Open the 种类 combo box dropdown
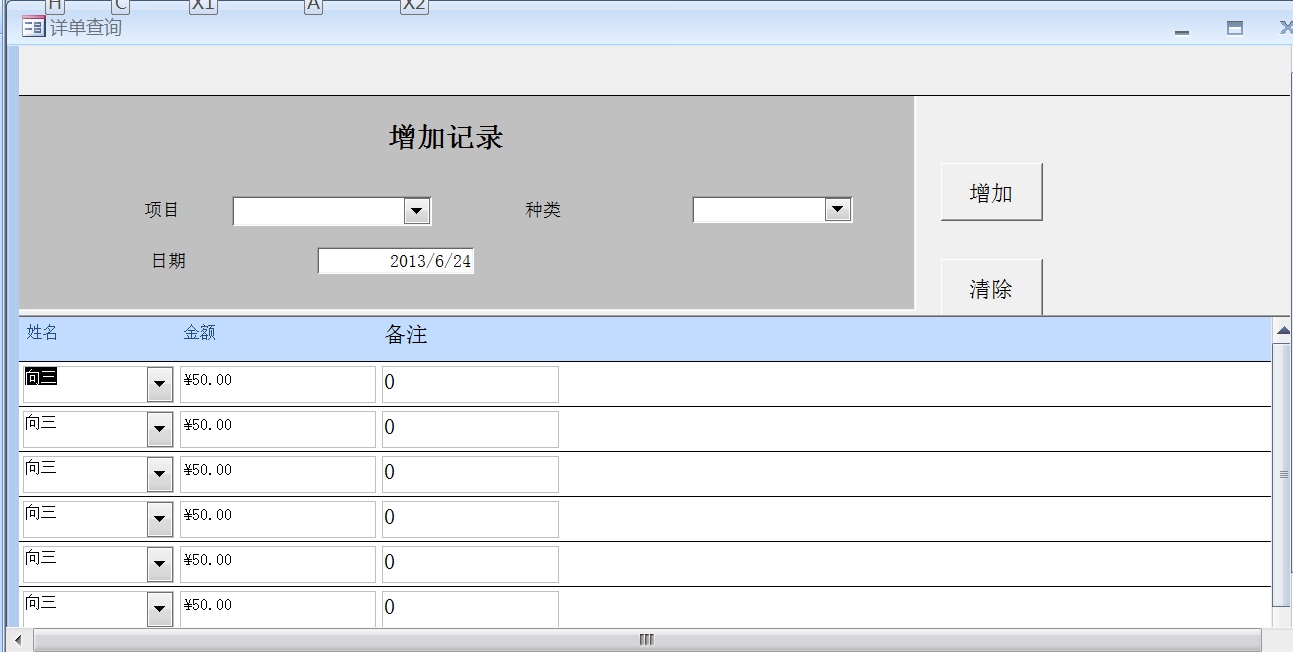The image size is (1293, 652). (x=837, y=210)
